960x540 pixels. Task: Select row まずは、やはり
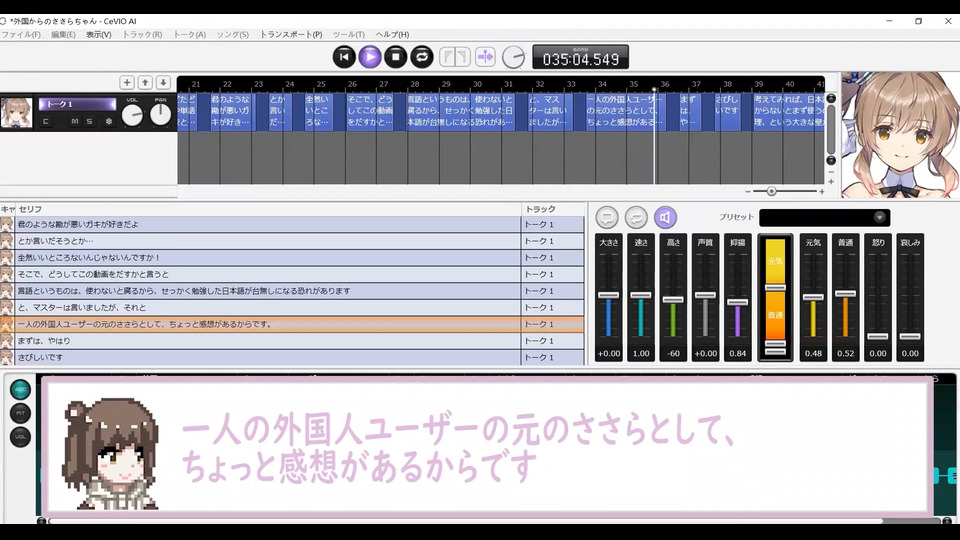point(292,340)
